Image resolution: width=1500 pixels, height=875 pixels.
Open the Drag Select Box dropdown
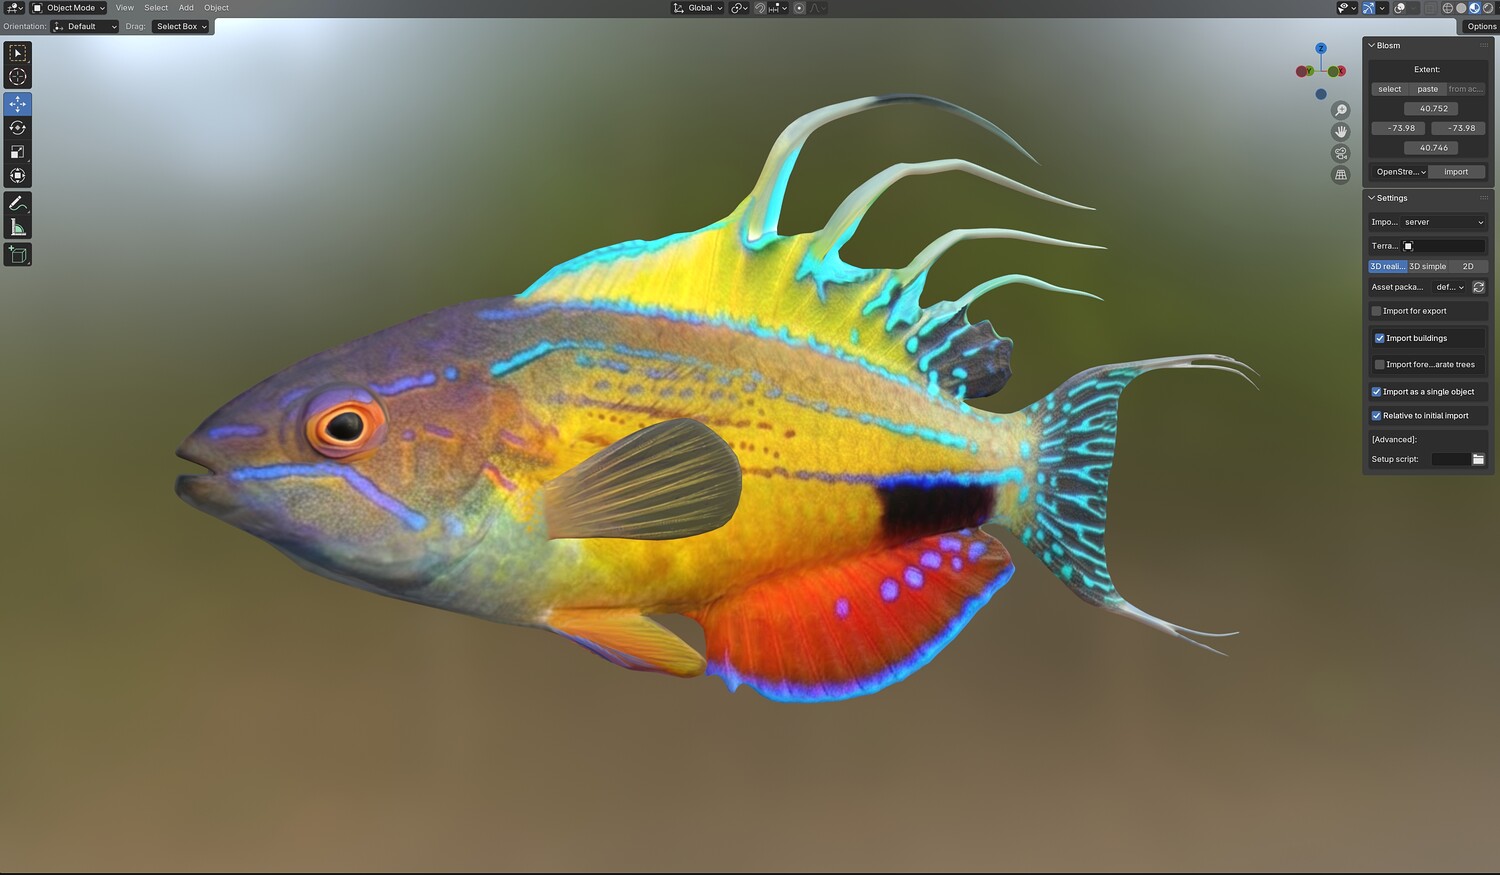[x=181, y=27]
